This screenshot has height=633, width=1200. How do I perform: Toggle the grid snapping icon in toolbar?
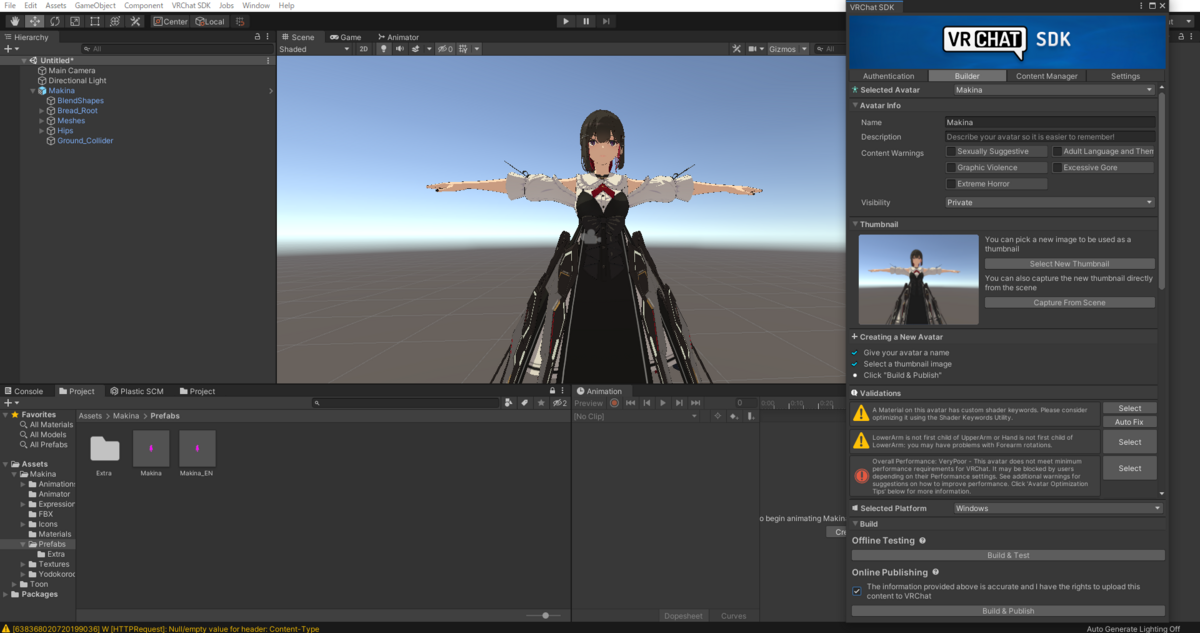point(241,21)
